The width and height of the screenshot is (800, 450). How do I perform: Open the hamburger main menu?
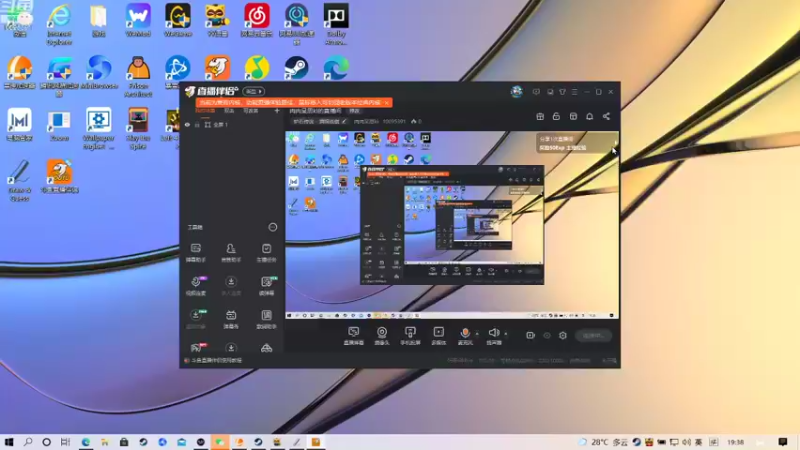pos(574,92)
